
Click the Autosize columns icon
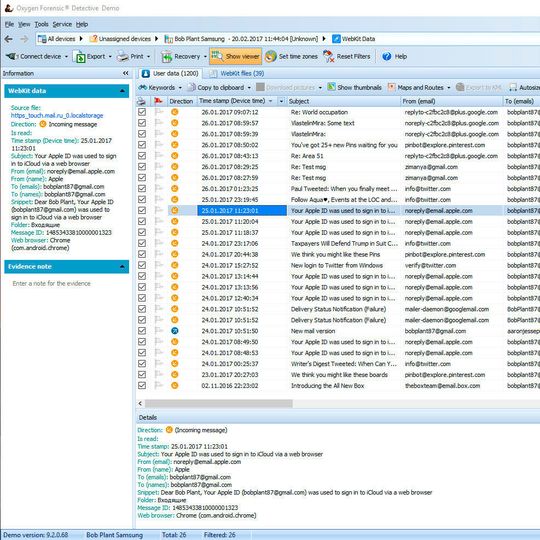click(513, 87)
